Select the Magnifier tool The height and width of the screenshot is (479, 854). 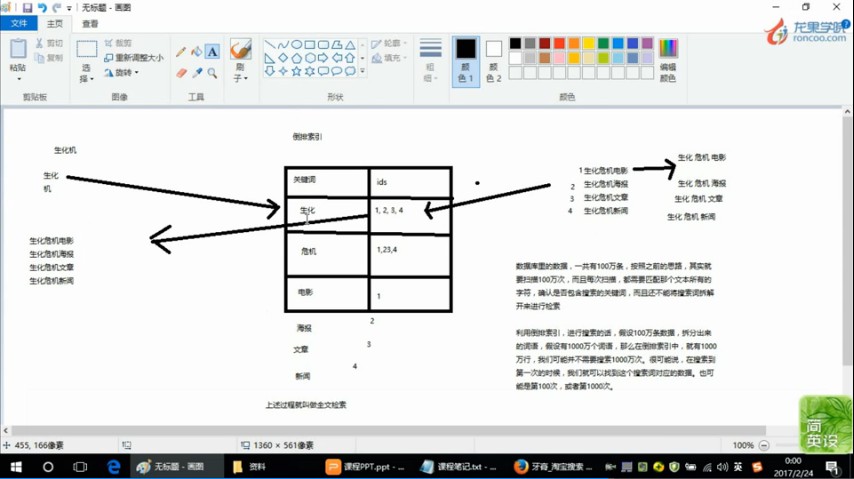click(x=212, y=72)
